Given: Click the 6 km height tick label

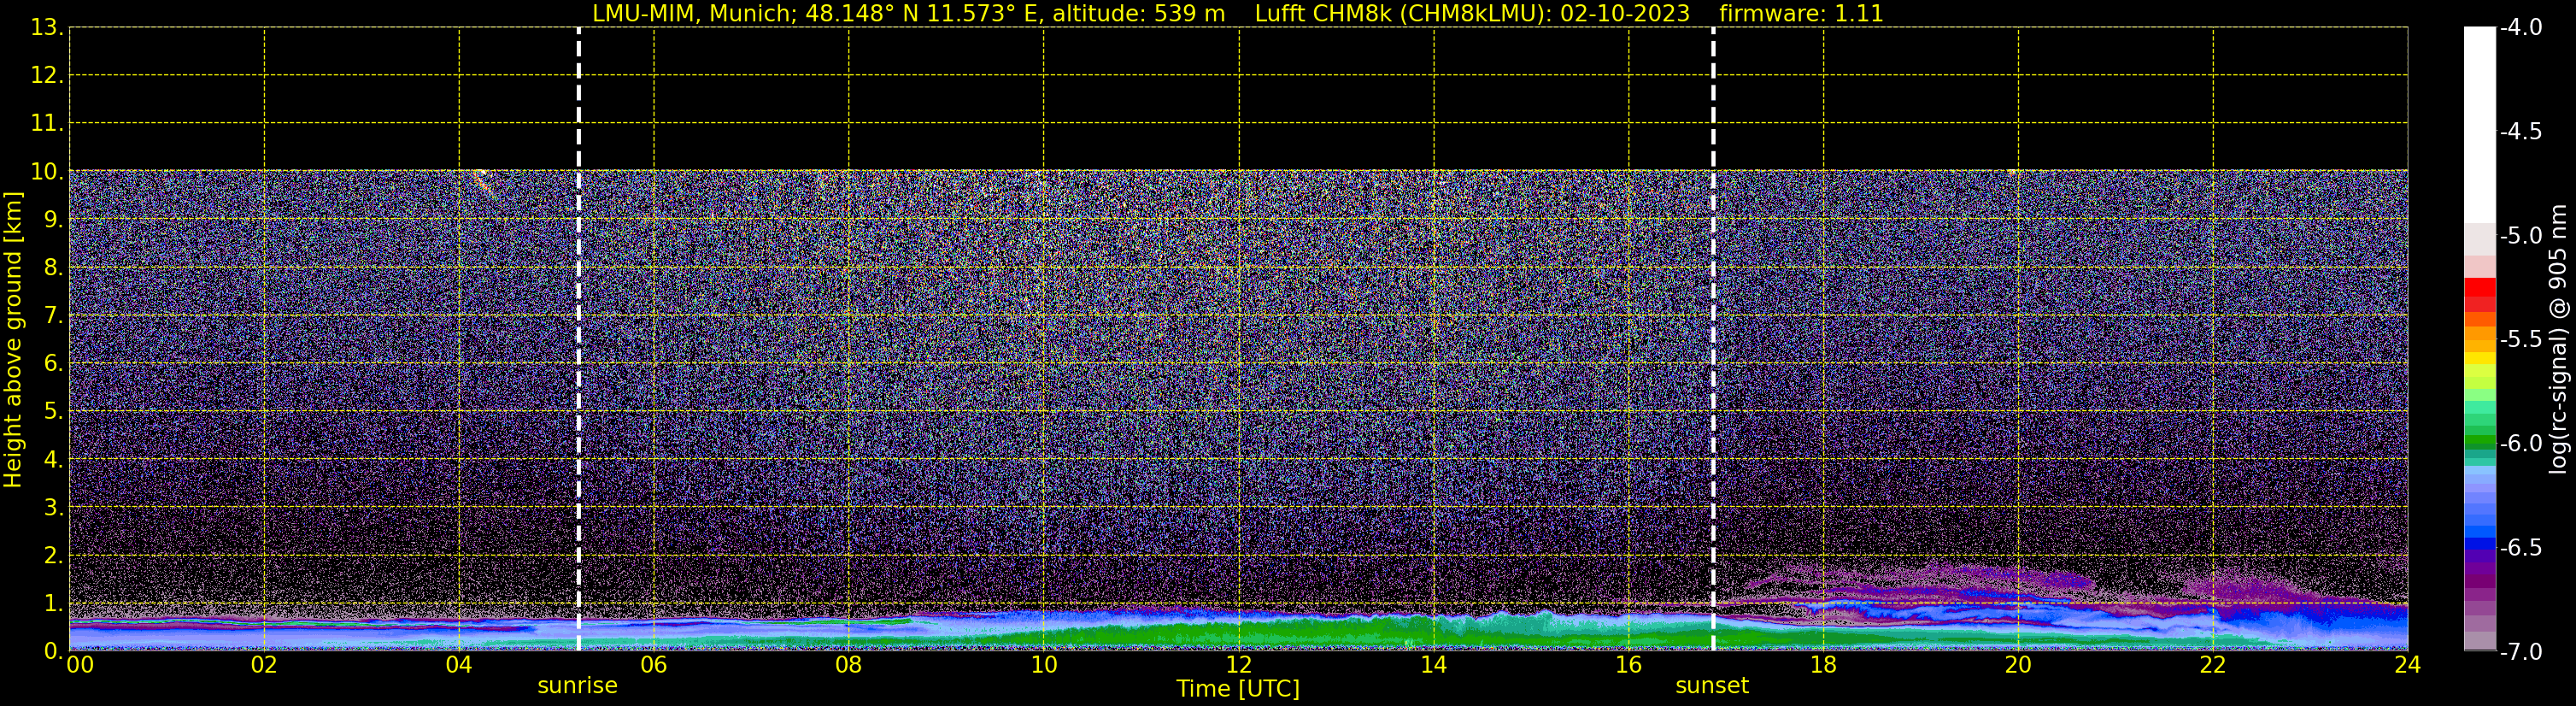Looking at the screenshot, I should (53, 364).
